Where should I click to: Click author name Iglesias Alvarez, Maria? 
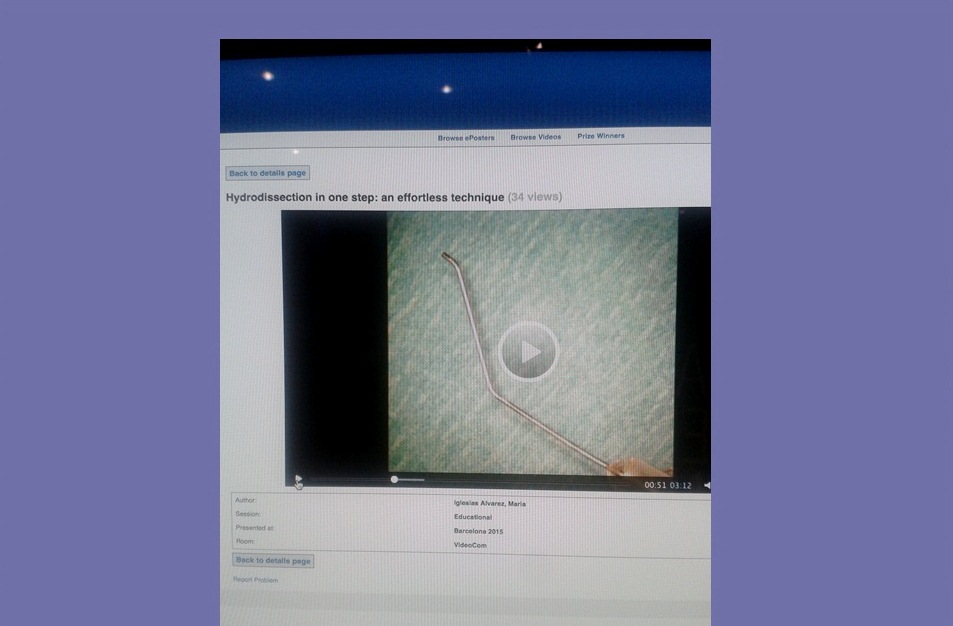[x=490, y=503]
